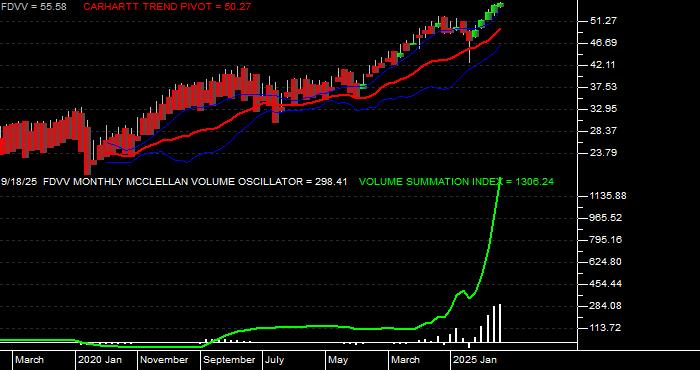Click the 1135.88 oscillator axis value
This screenshot has width=700, height=370.
(x=608, y=196)
